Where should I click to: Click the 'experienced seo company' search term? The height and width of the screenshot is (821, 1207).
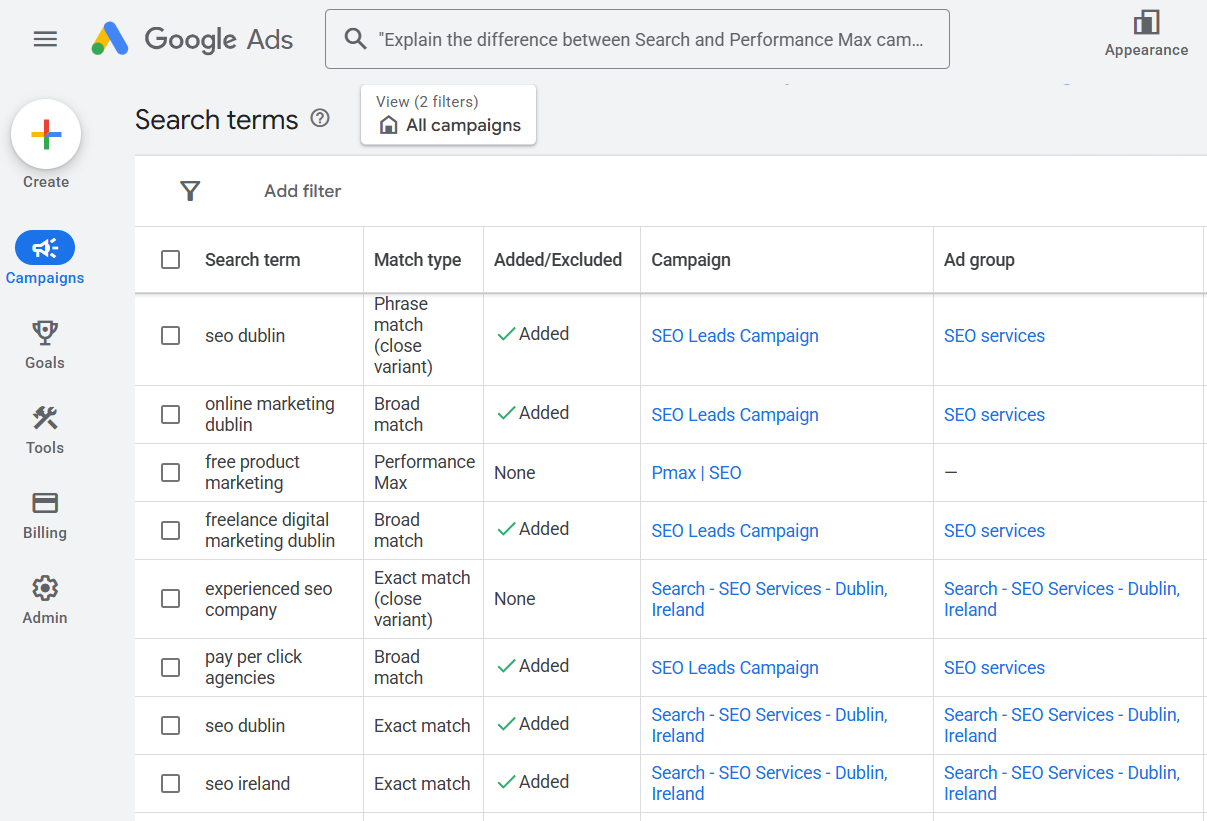(268, 599)
